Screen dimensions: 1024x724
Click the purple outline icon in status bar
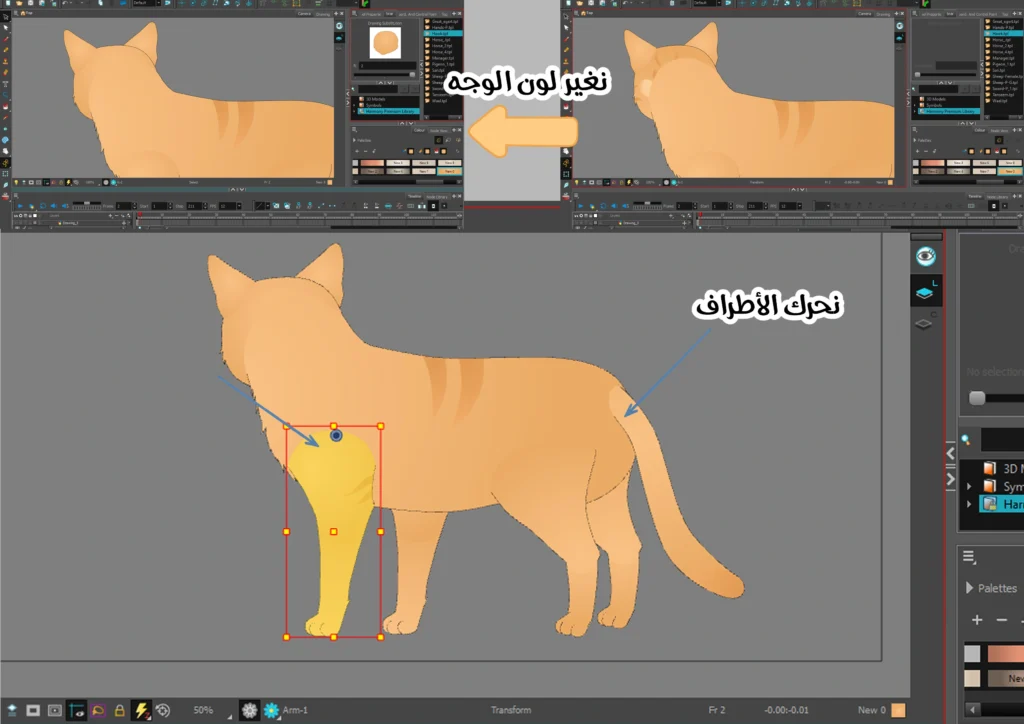[98, 710]
